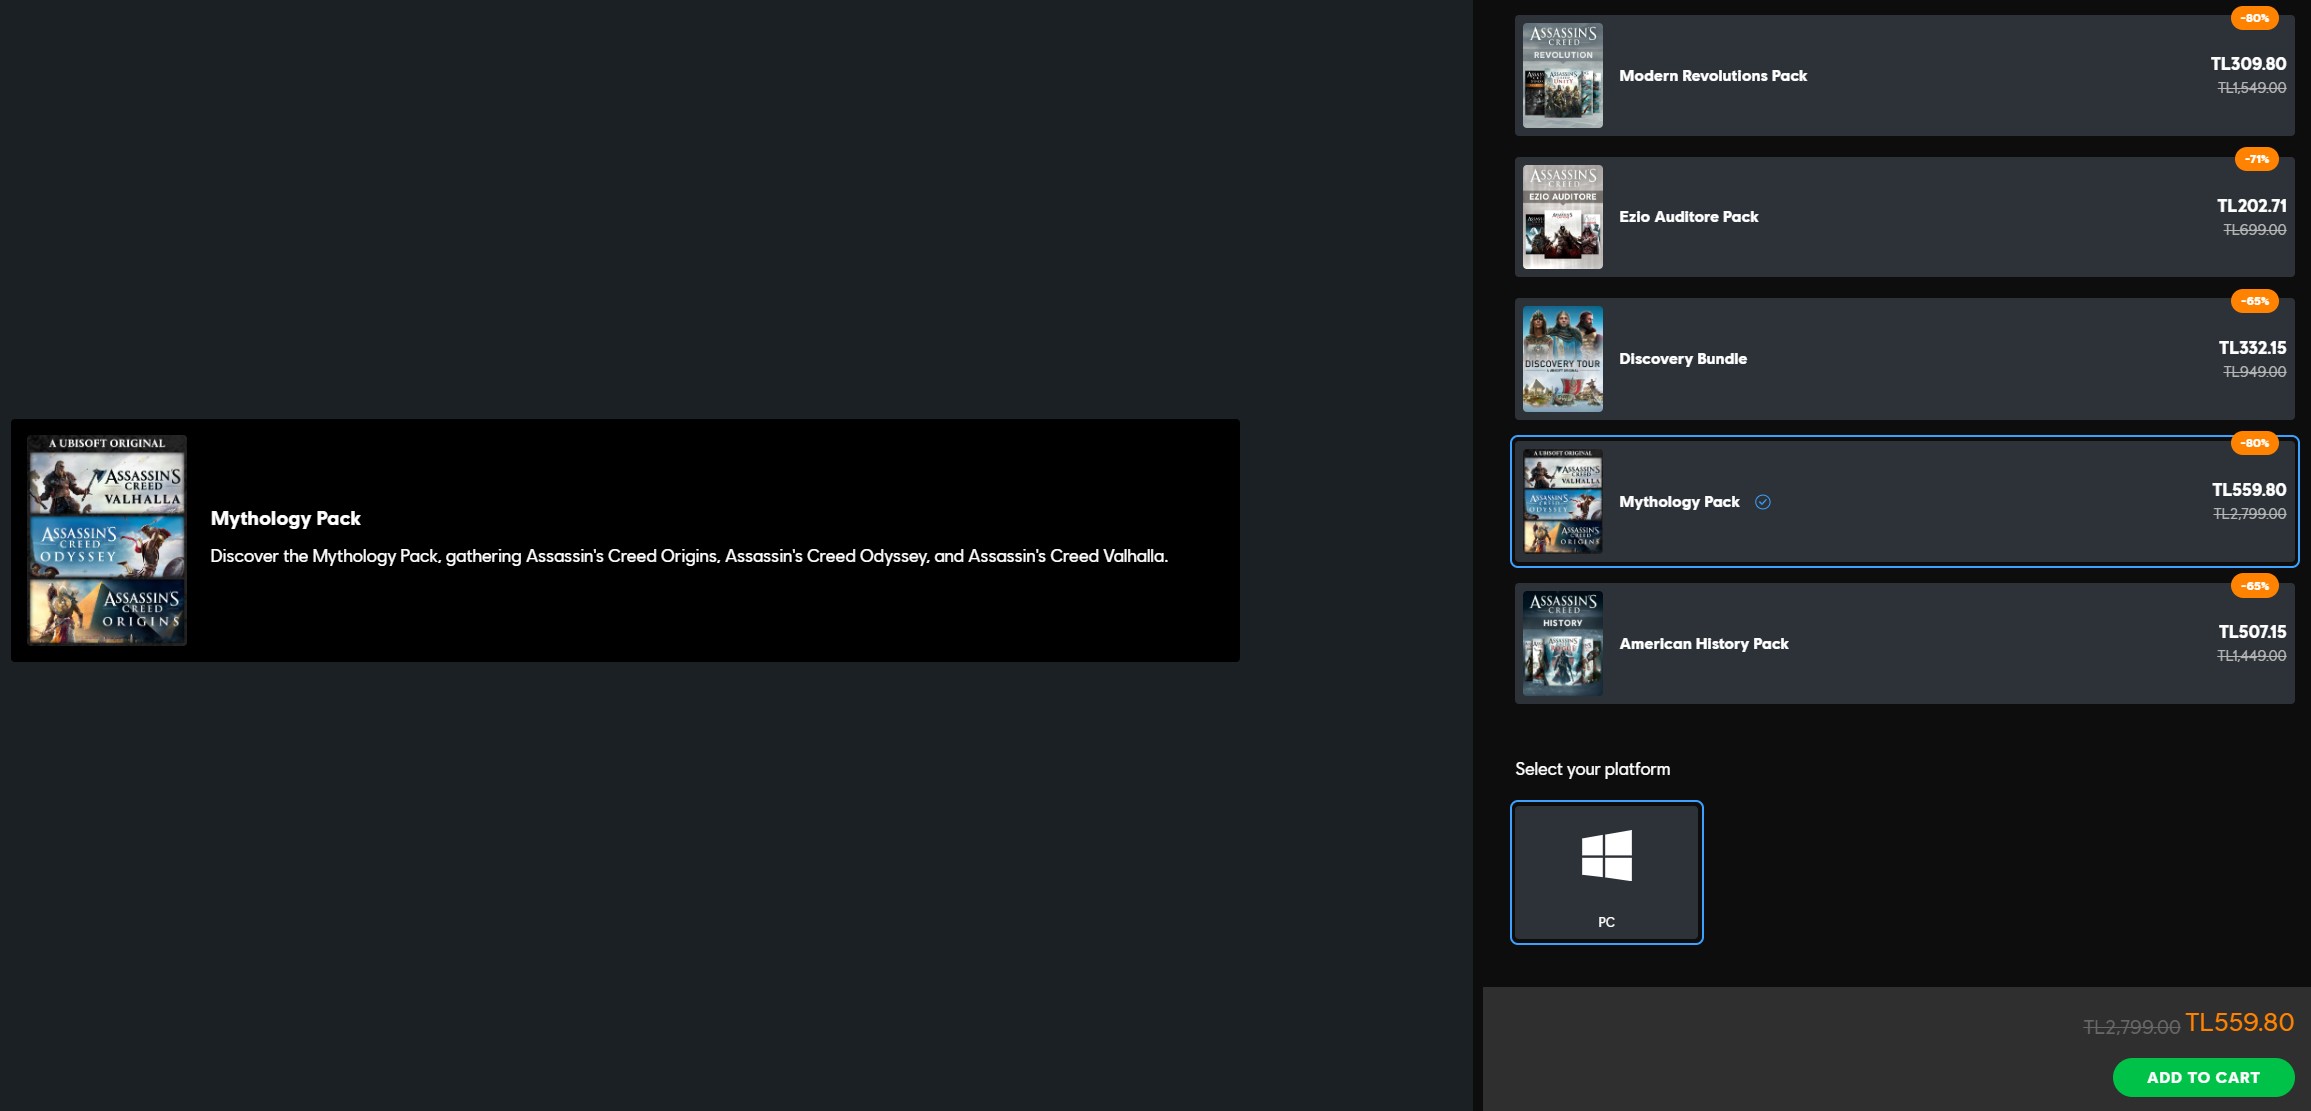Viewport: 2311px width, 1111px height.
Task: Click the -80% badge on Modern Revolutions Pack
Action: pos(2254,18)
